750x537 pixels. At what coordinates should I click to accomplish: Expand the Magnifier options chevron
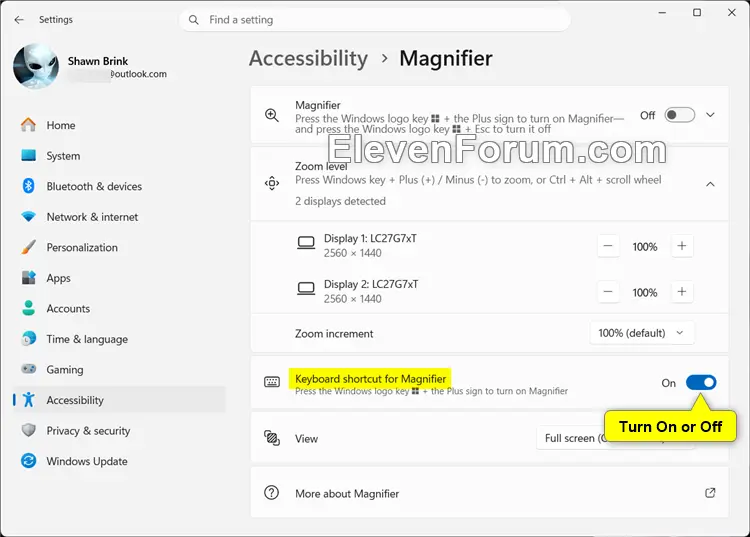710,115
